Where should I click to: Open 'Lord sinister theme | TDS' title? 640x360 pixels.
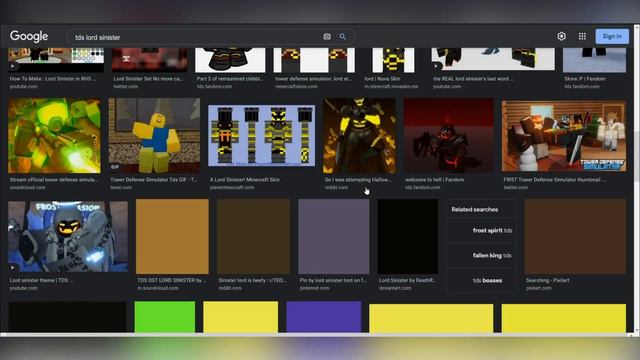41,280
